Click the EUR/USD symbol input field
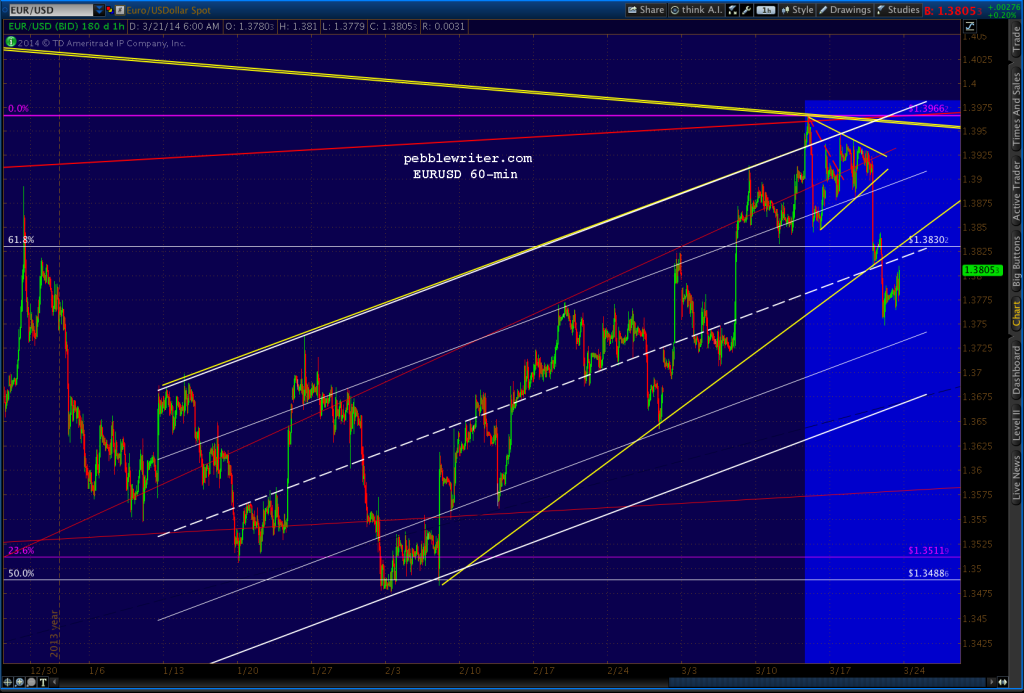Image resolution: width=1024 pixels, height=693 pixels. [x=50, y=9]
